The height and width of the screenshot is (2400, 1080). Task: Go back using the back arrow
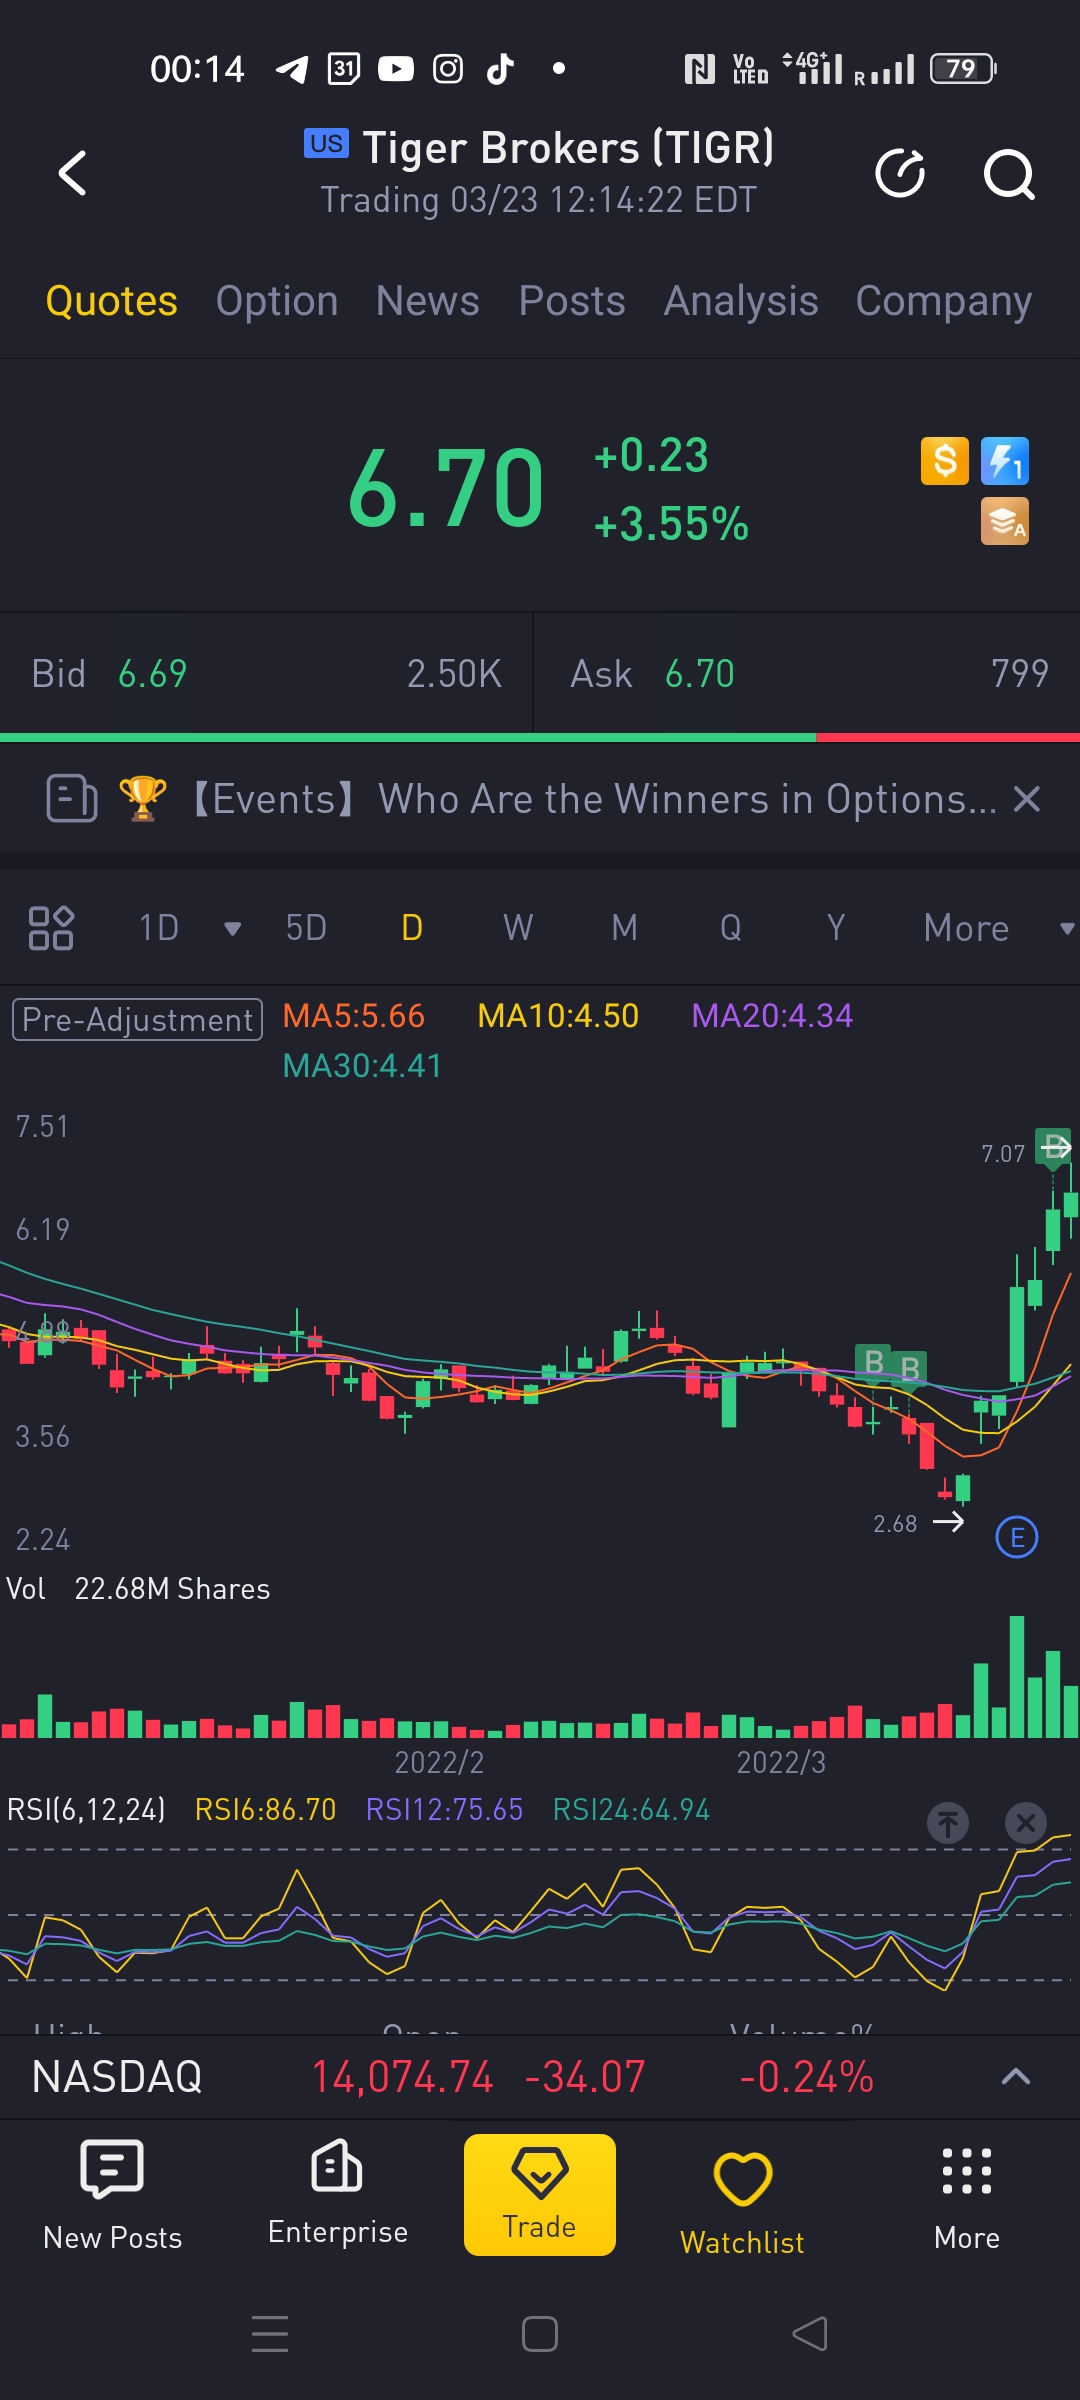pos(72,173)
